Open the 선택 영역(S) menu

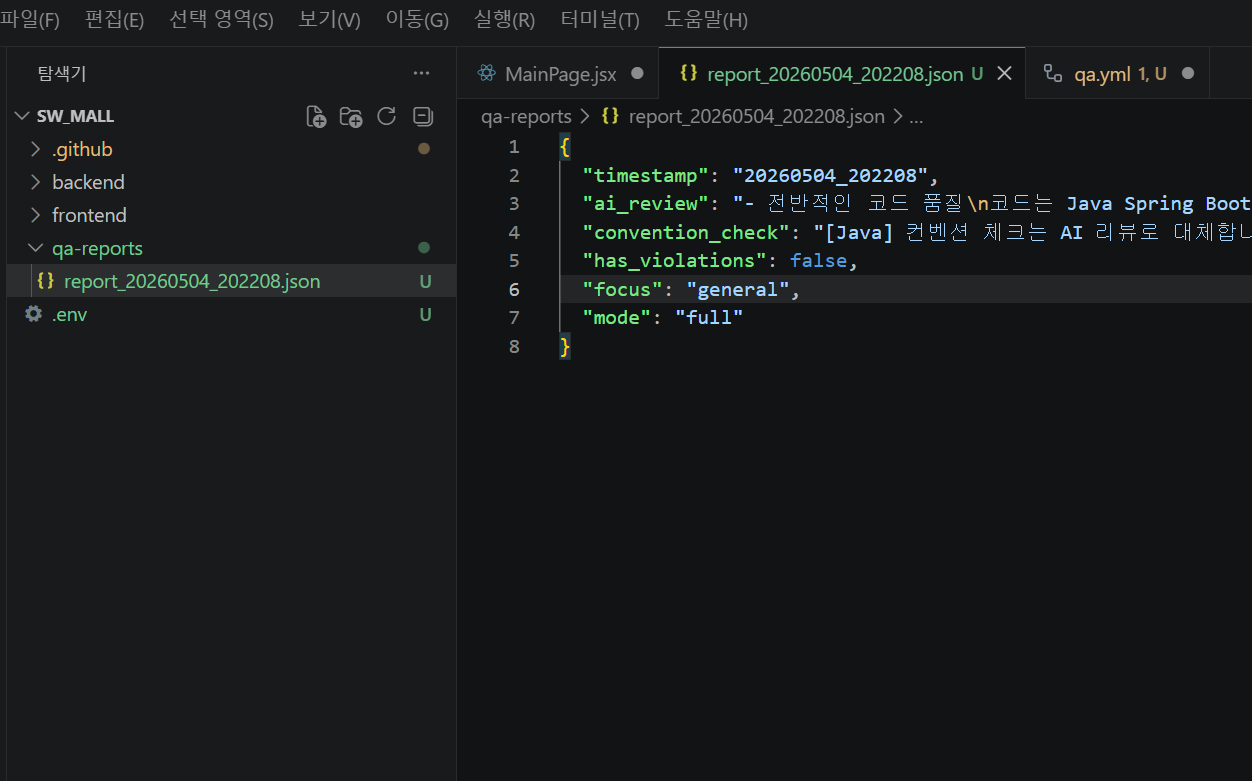tap(221, 20)
